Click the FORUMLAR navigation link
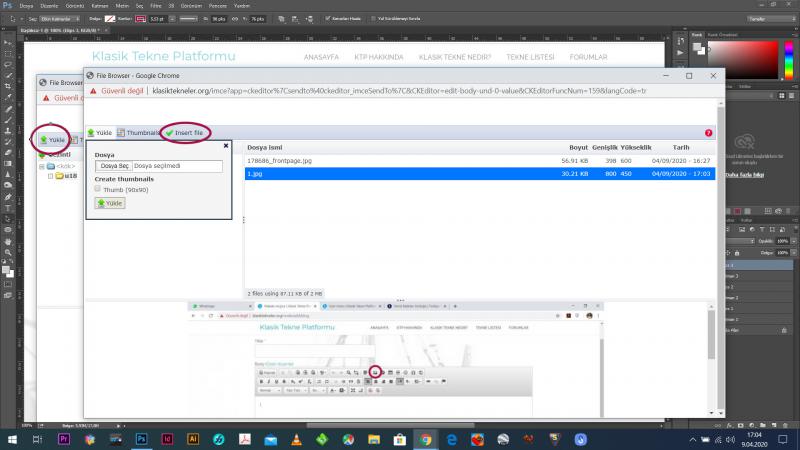 (588, 57)
